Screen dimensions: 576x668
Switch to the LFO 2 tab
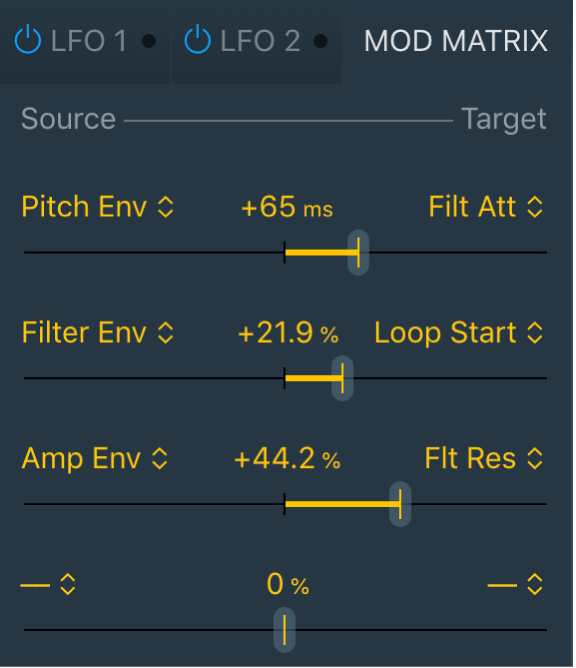(260, 41)
